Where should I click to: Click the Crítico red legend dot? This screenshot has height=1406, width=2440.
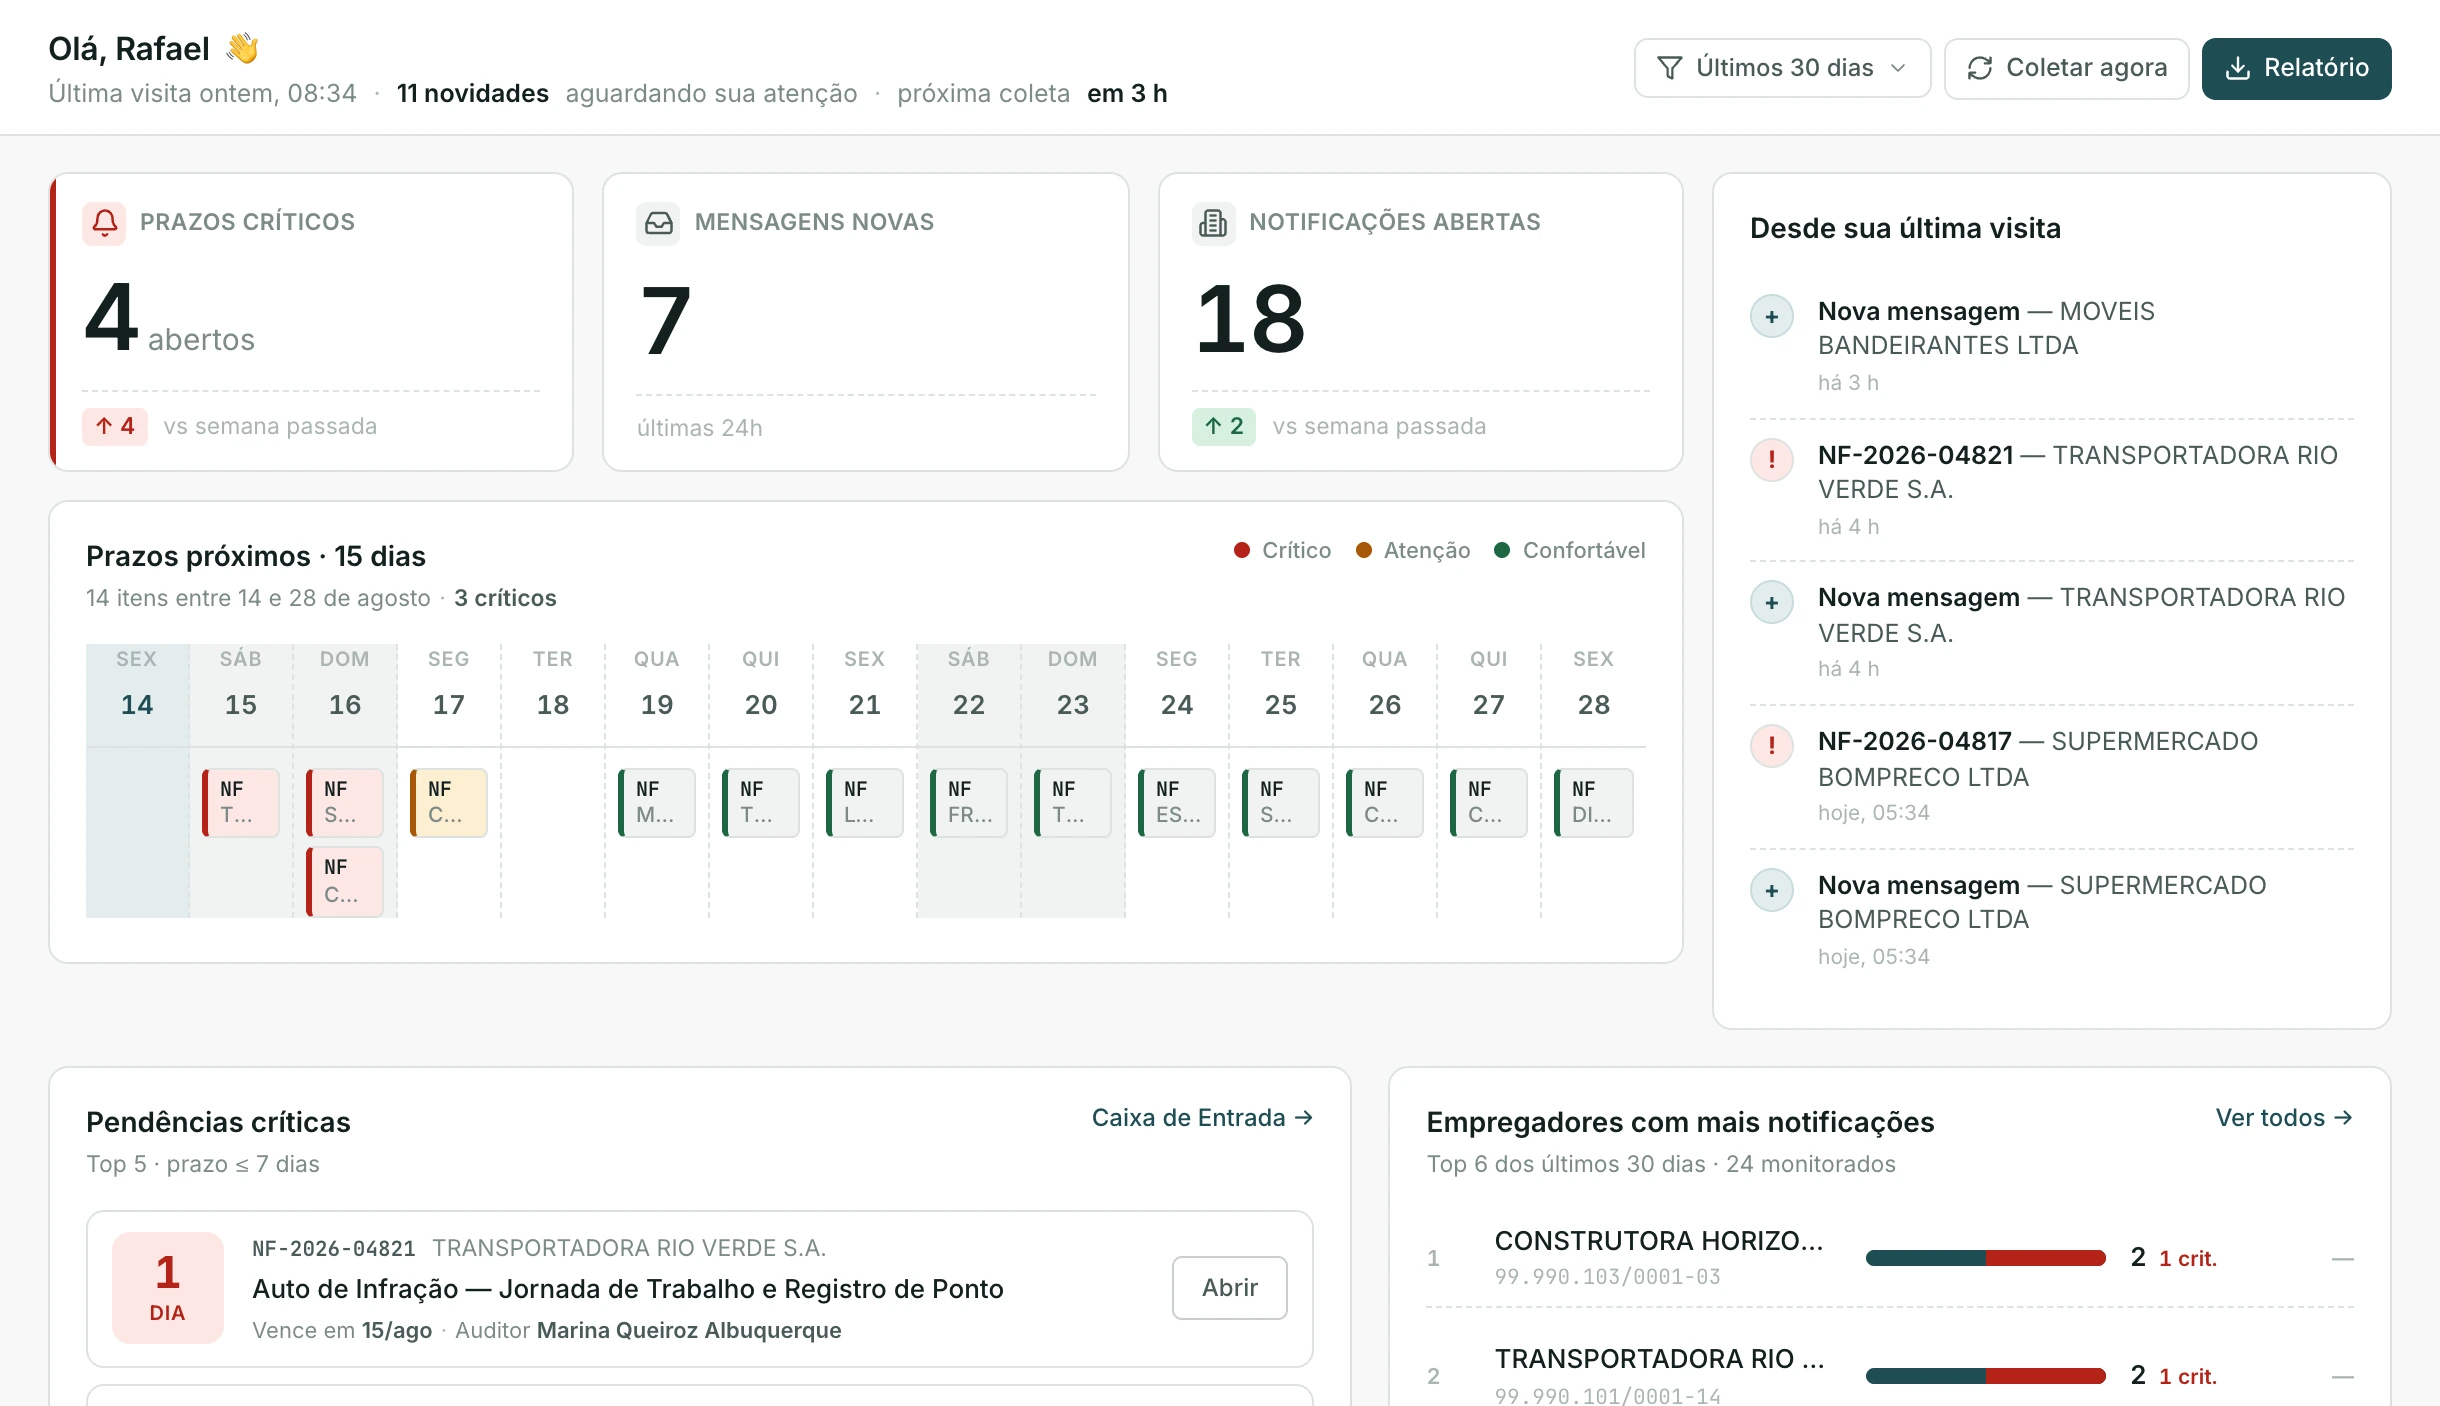(1242, 550)
